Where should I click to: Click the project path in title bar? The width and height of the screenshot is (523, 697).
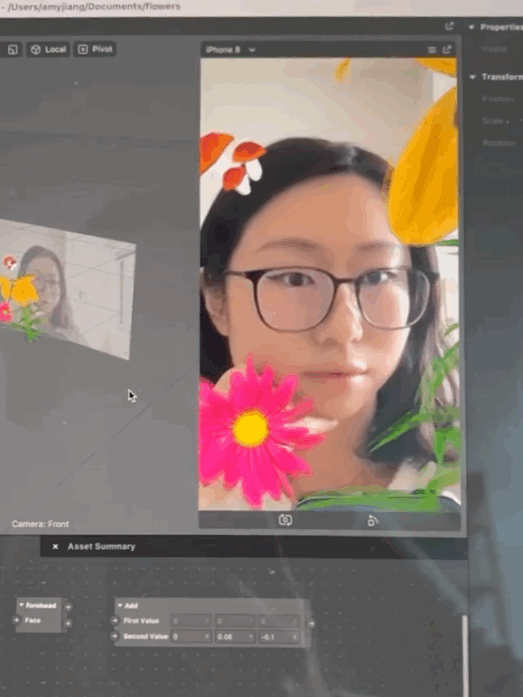[x=94, y=6]
